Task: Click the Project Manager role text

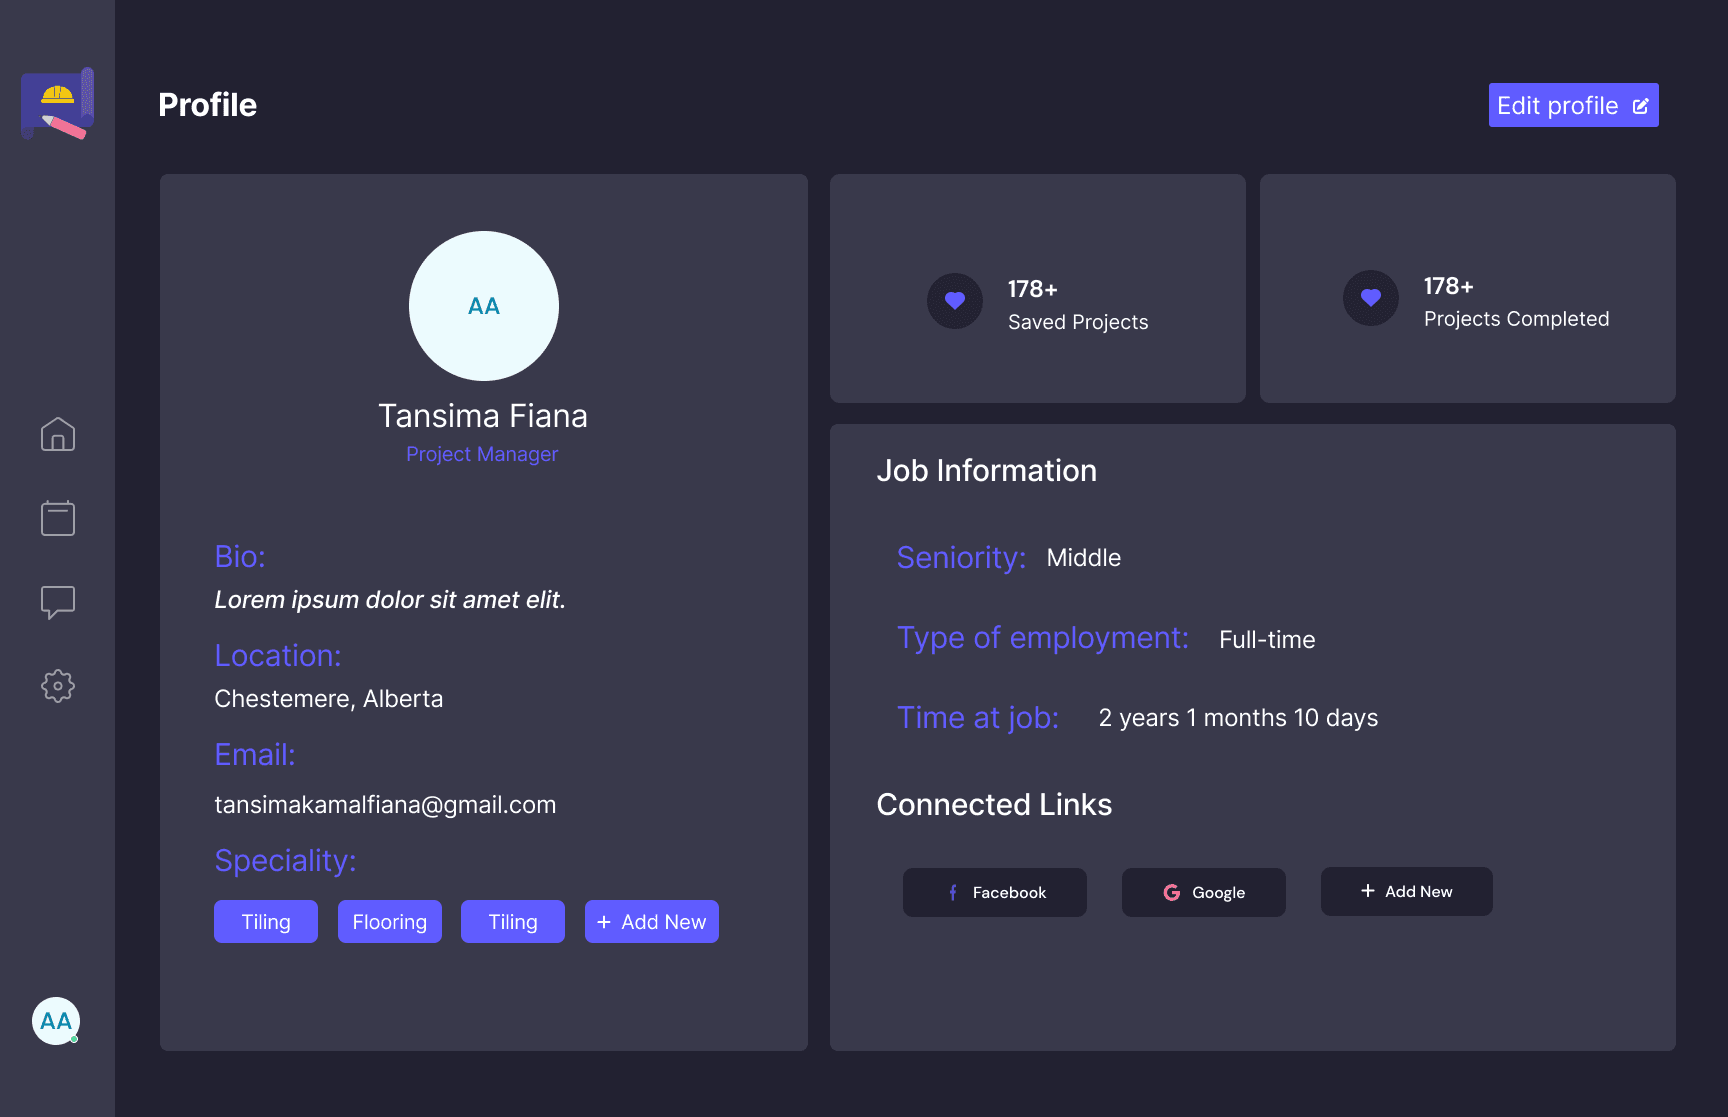Action: point(482,454)
